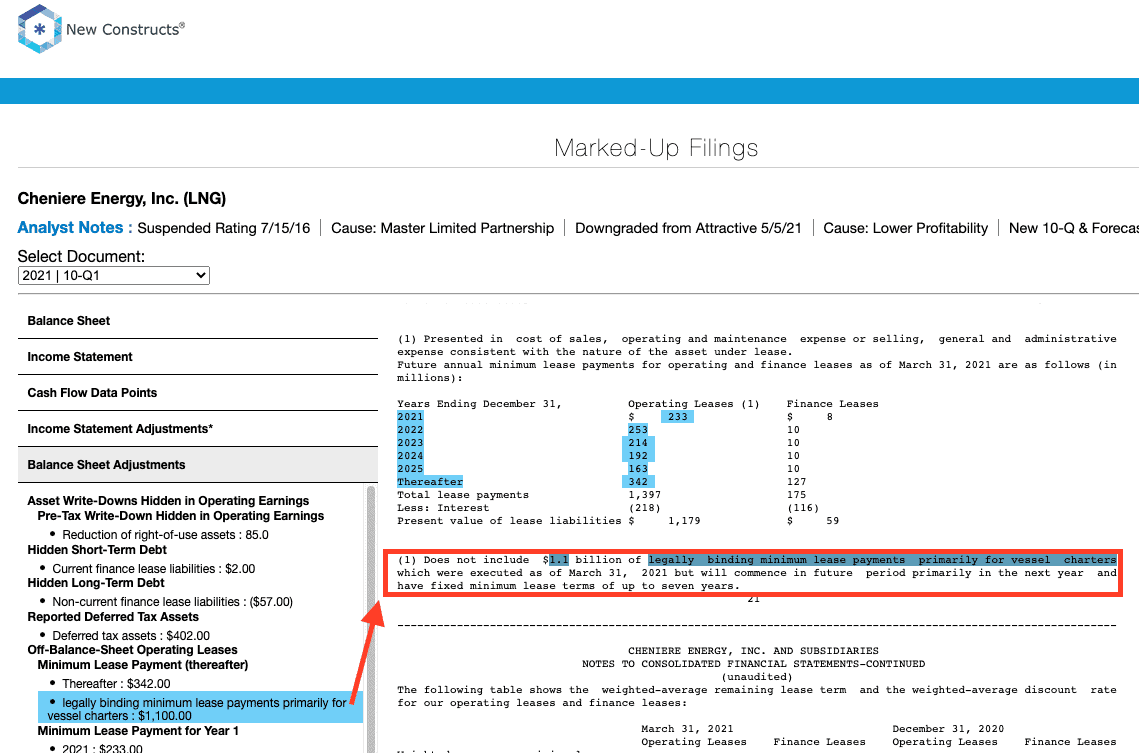Click the Finance Leases total 175 value
The width and height of the screenshot is (1139, 753).
[x=796, y=495]
